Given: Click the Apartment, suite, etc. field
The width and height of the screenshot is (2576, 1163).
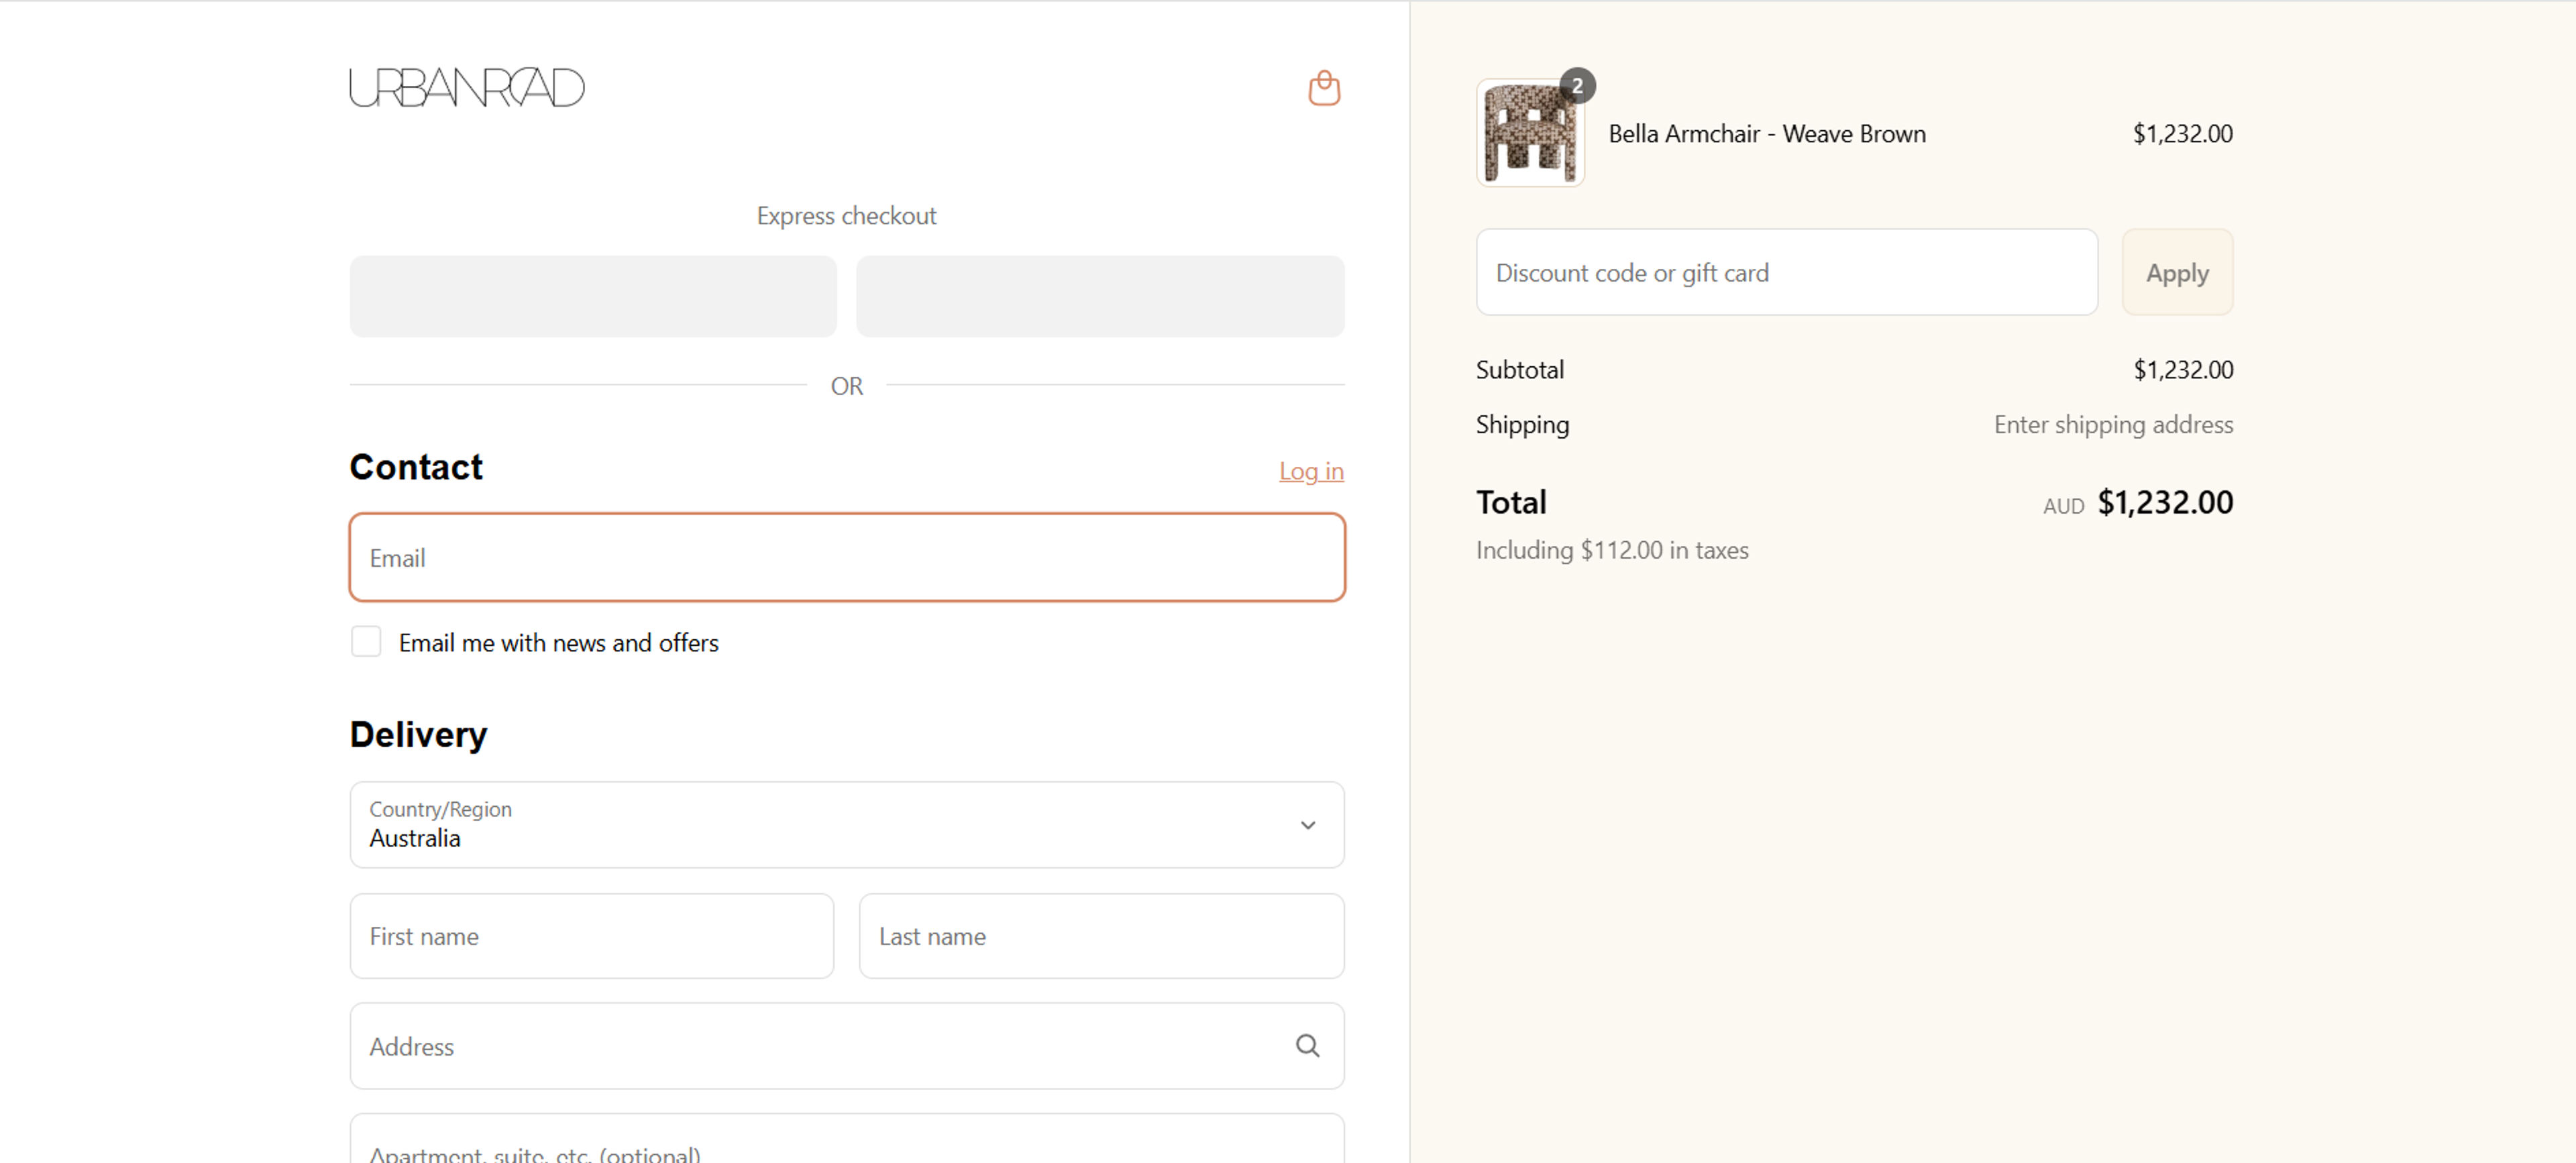Looking at the screenshot, I should 847,1139.
